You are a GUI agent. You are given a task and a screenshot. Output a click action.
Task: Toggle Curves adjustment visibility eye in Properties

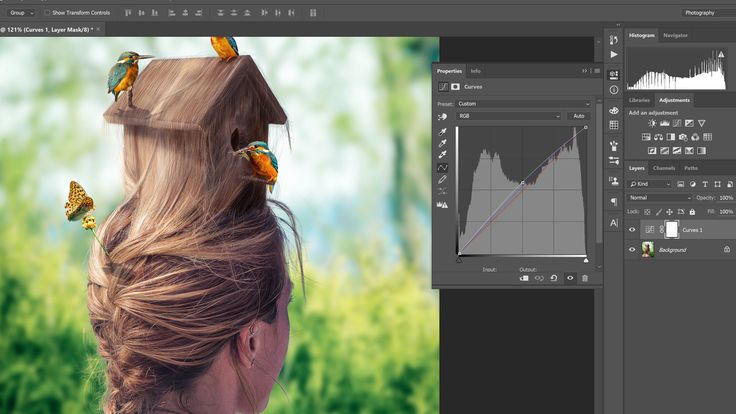570,278
